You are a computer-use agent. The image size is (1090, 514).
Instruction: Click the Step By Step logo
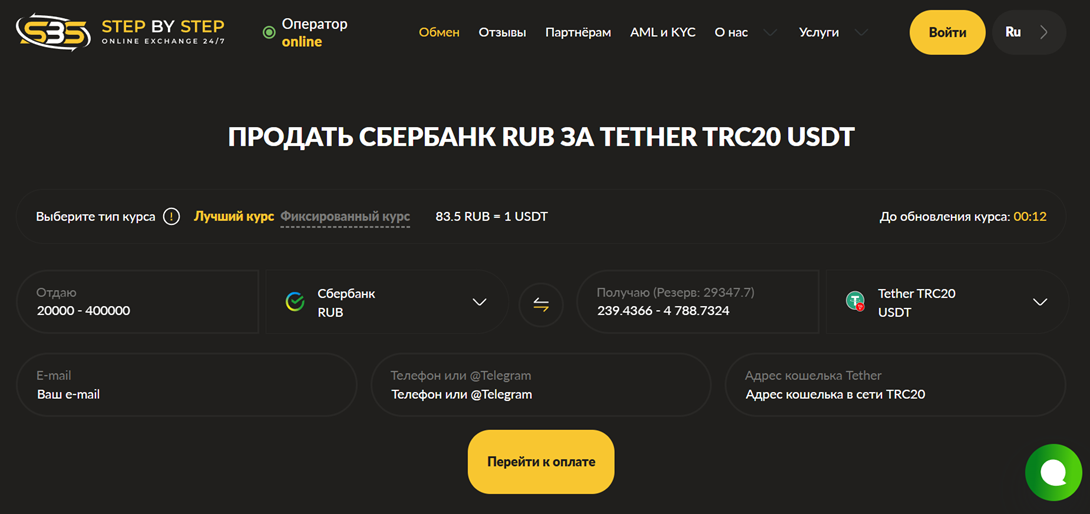[x=120, y=32]
